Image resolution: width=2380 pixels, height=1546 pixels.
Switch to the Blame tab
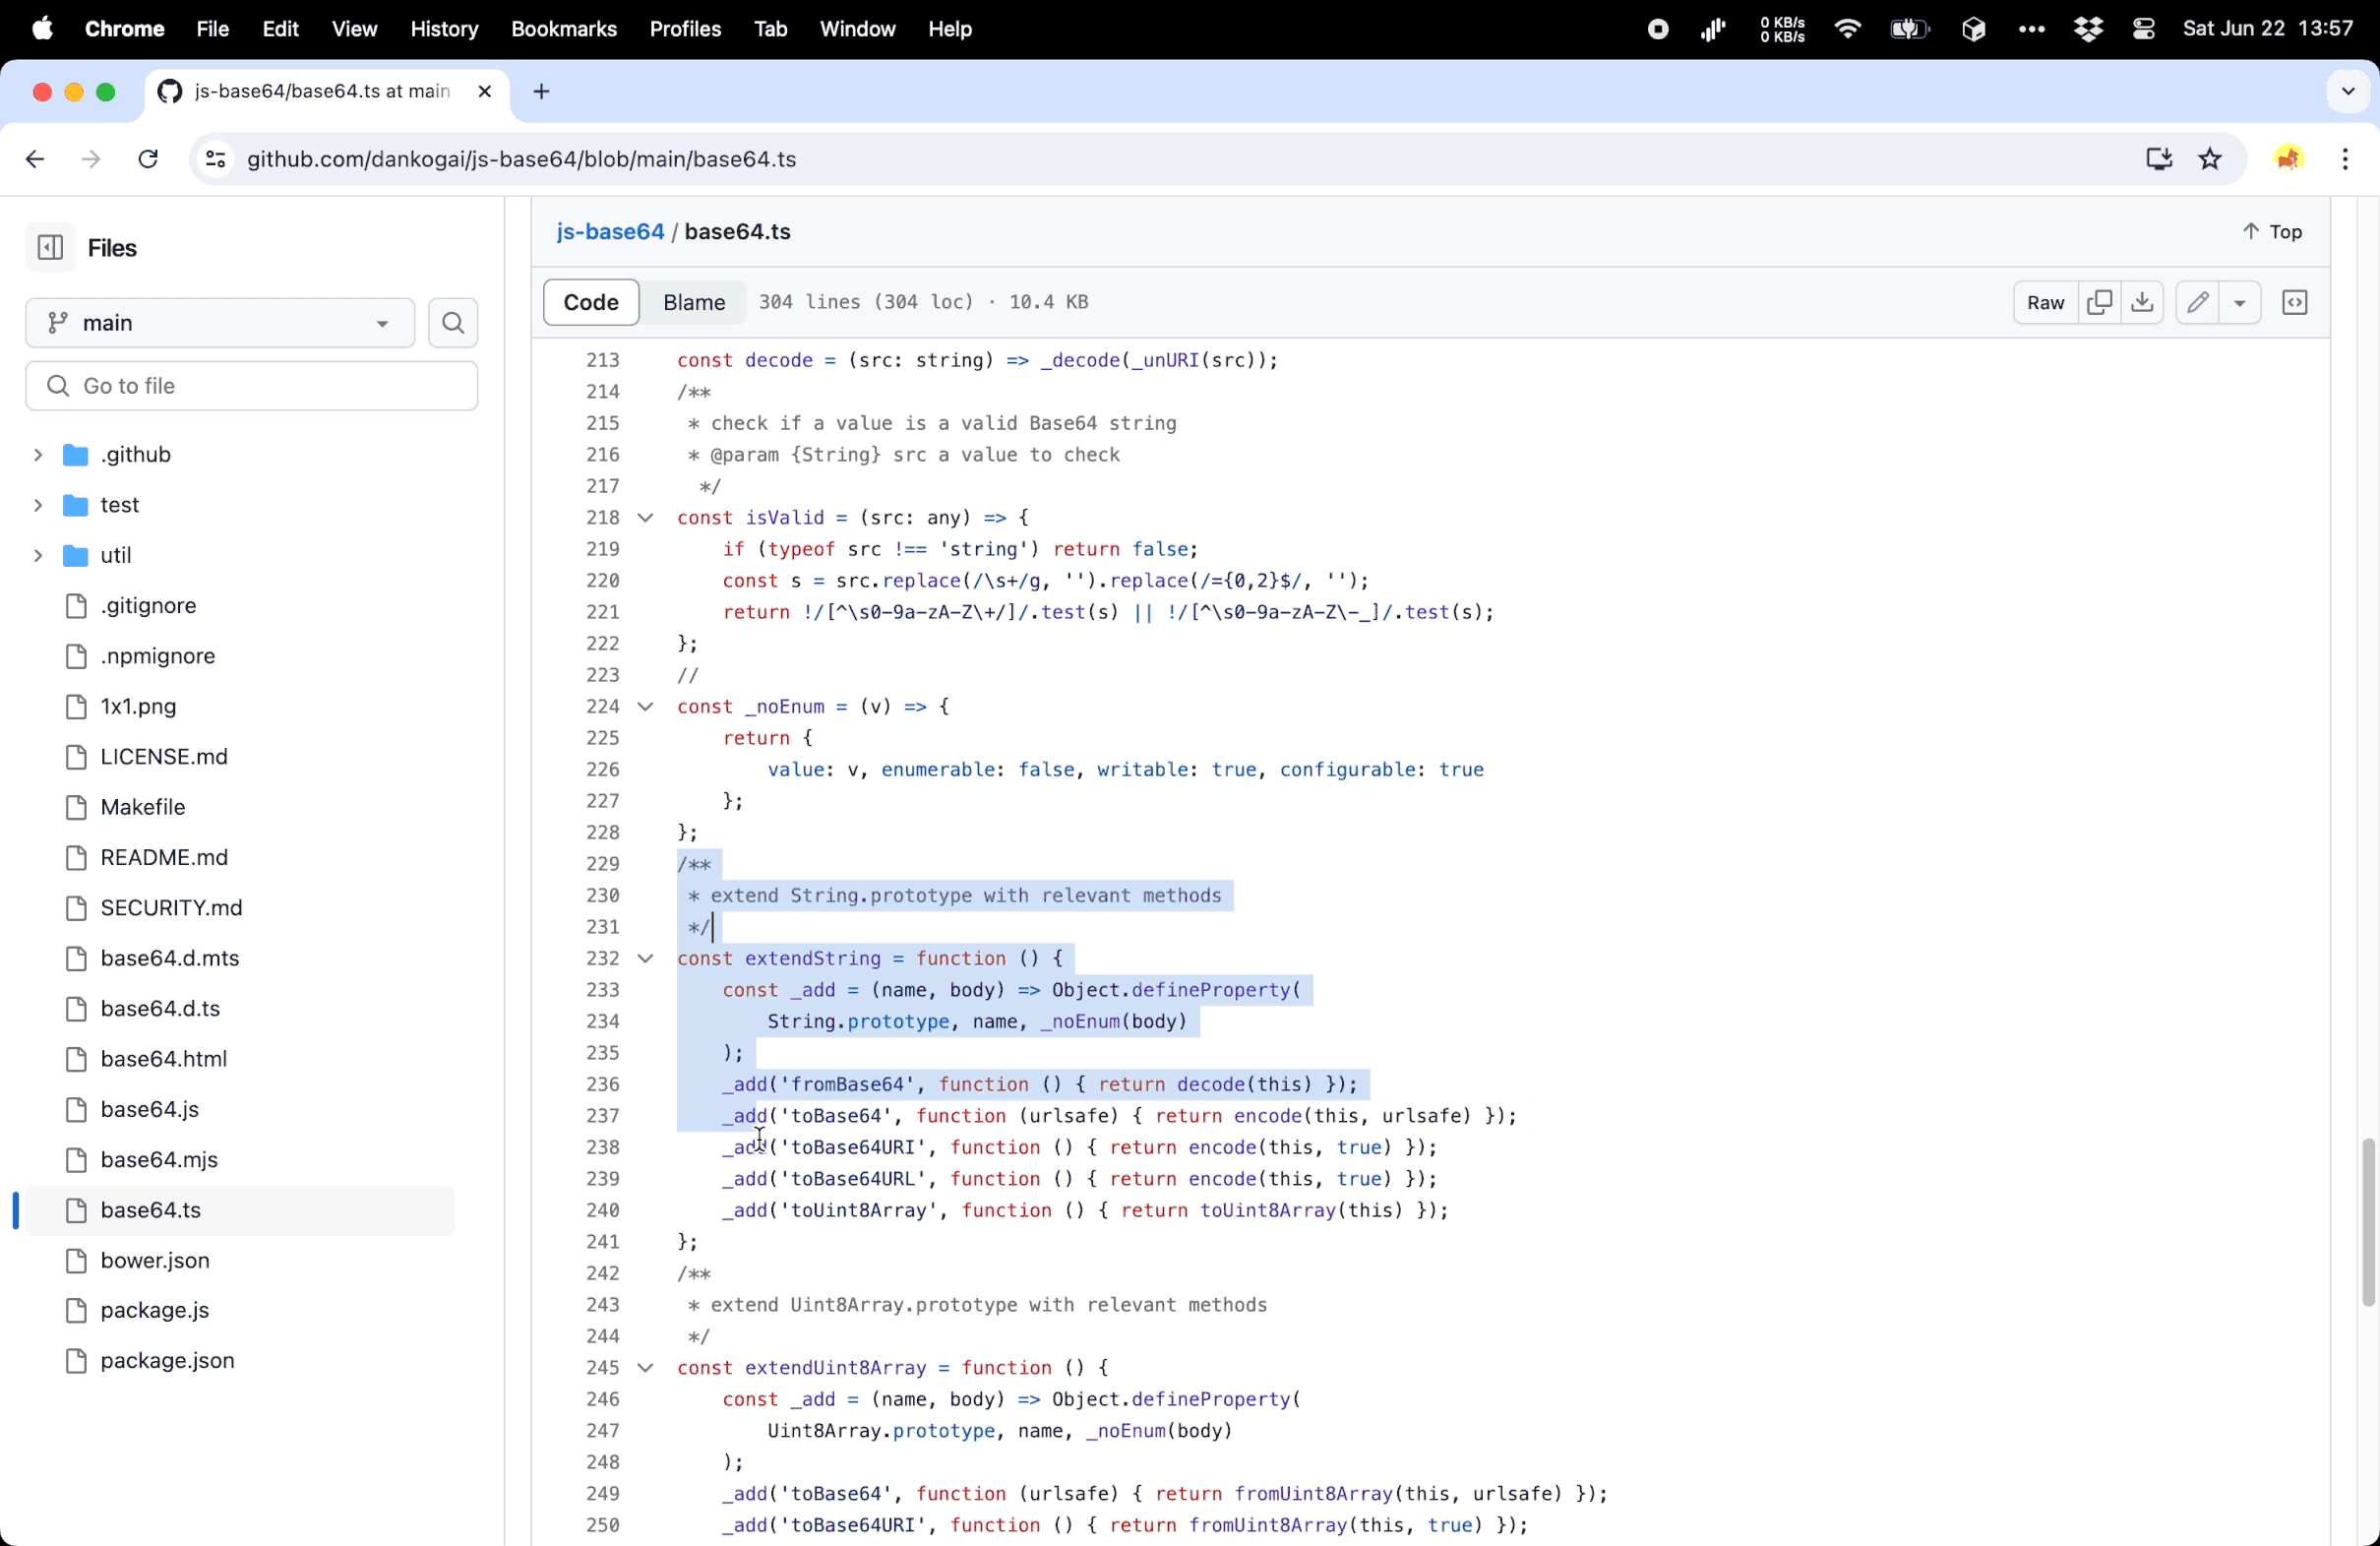pos(693,302)
